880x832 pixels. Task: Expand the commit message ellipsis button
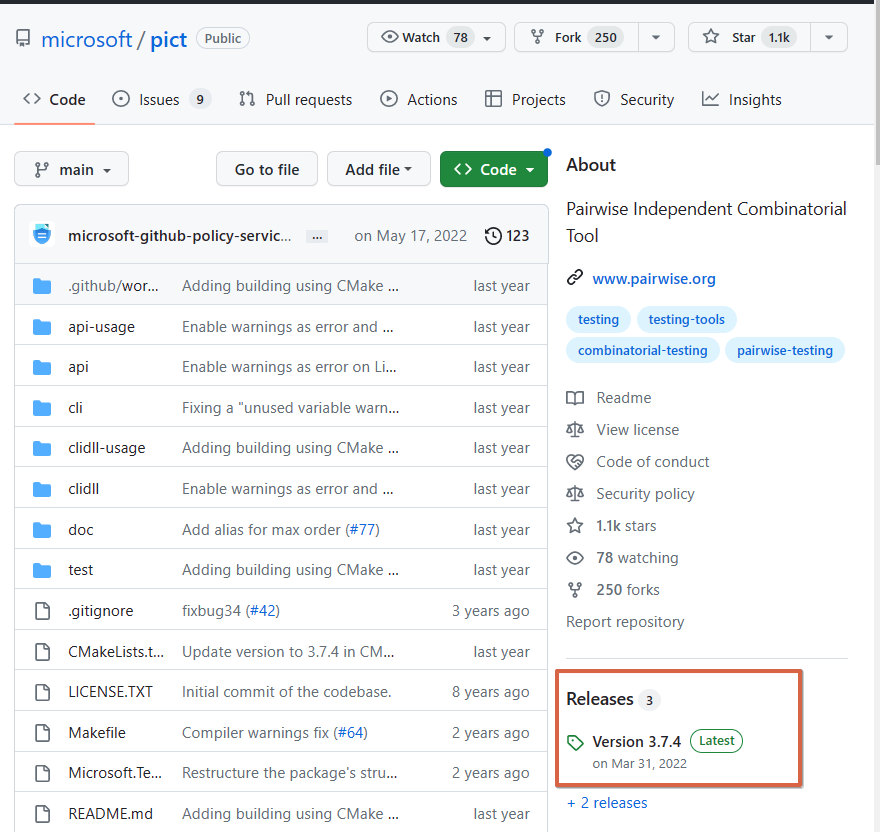coord(317,237)
